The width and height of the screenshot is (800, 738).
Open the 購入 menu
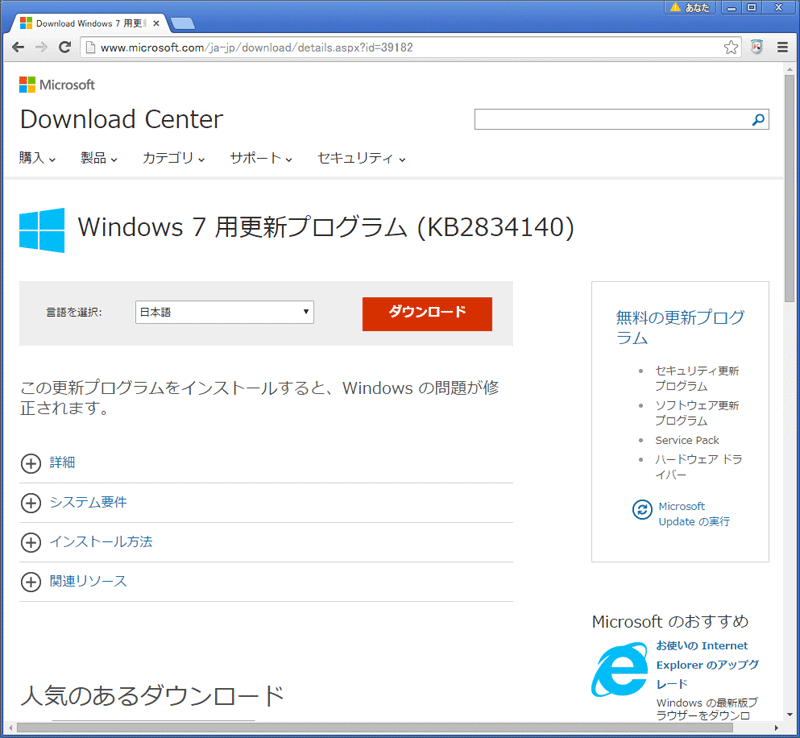tap(37, 158)
